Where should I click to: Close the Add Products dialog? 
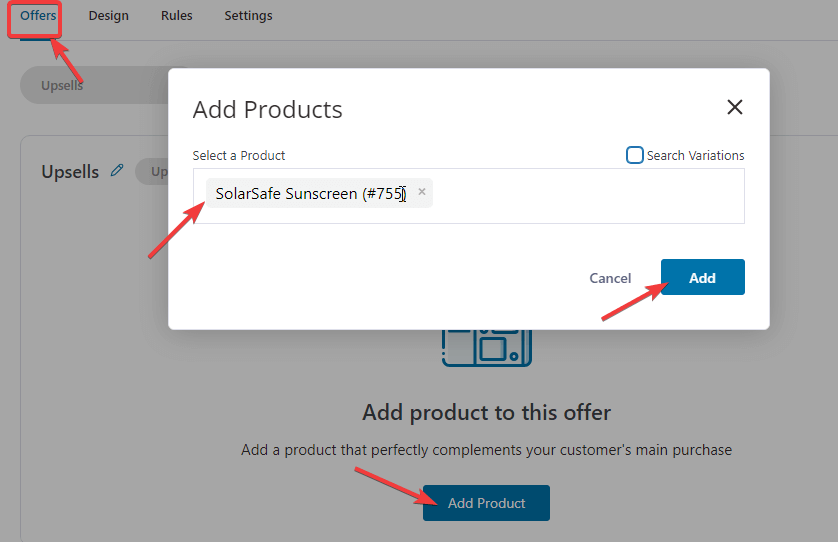735,107
